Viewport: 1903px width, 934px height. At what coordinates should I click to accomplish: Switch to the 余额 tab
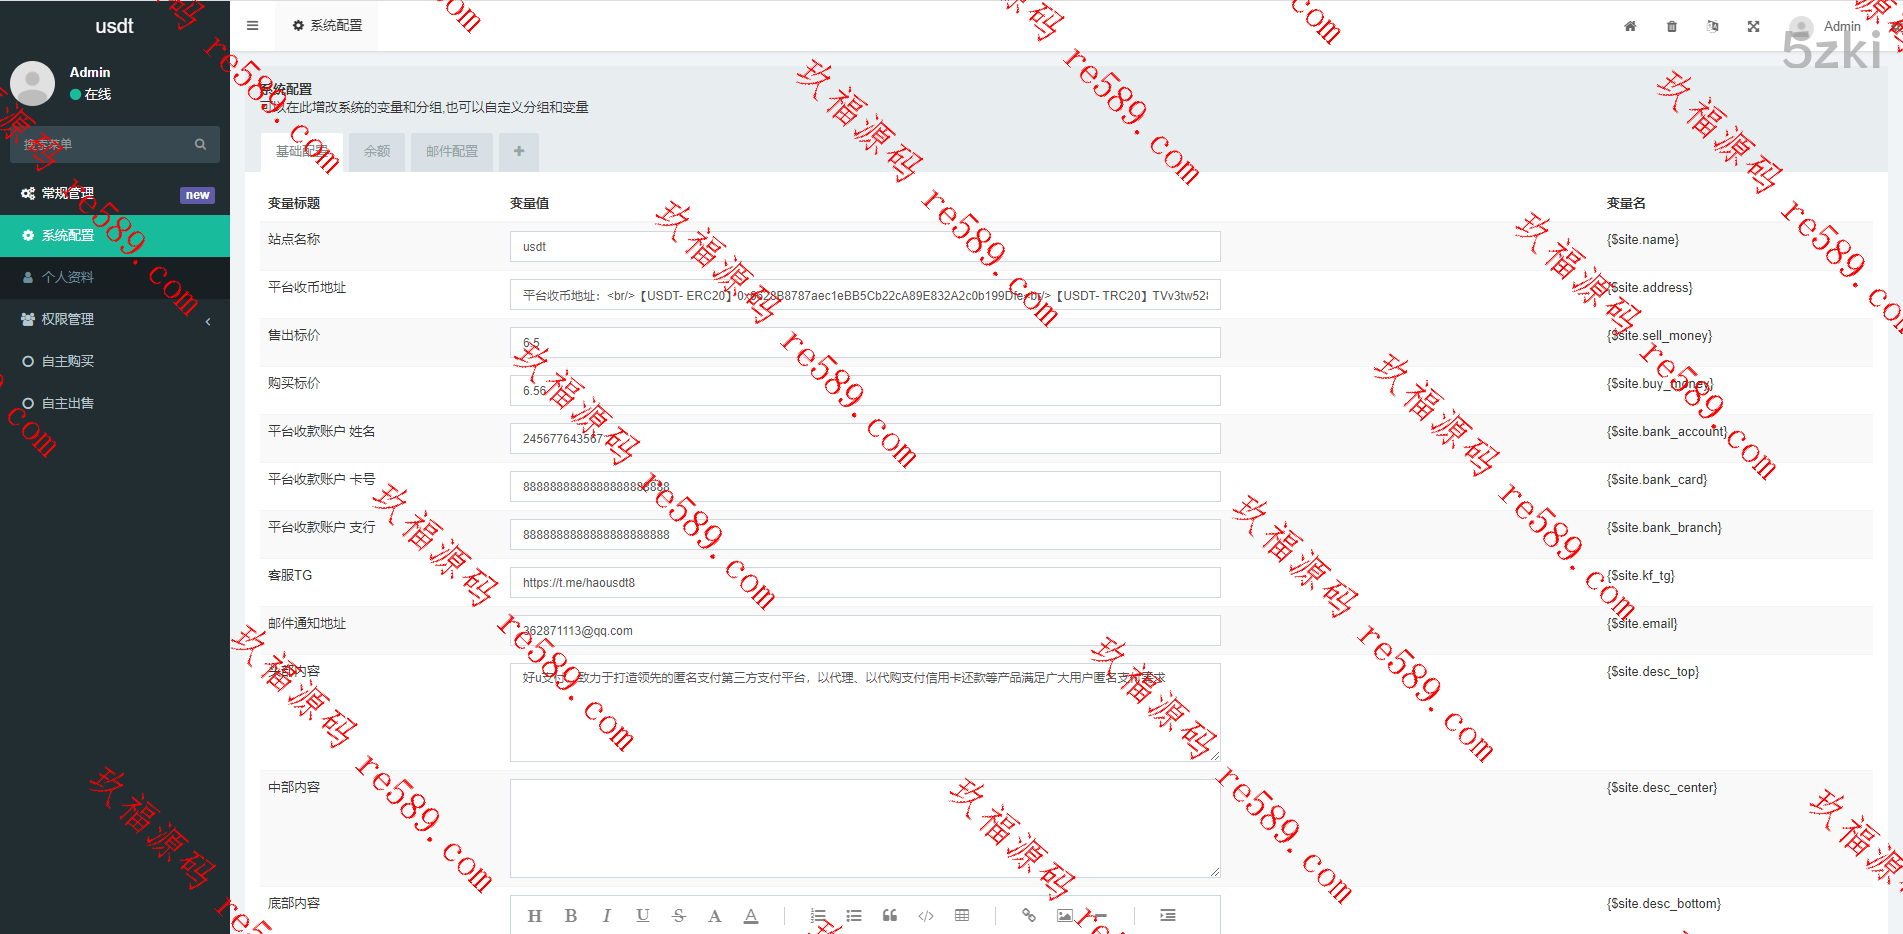pyautogui.click(x=377, y=152)
